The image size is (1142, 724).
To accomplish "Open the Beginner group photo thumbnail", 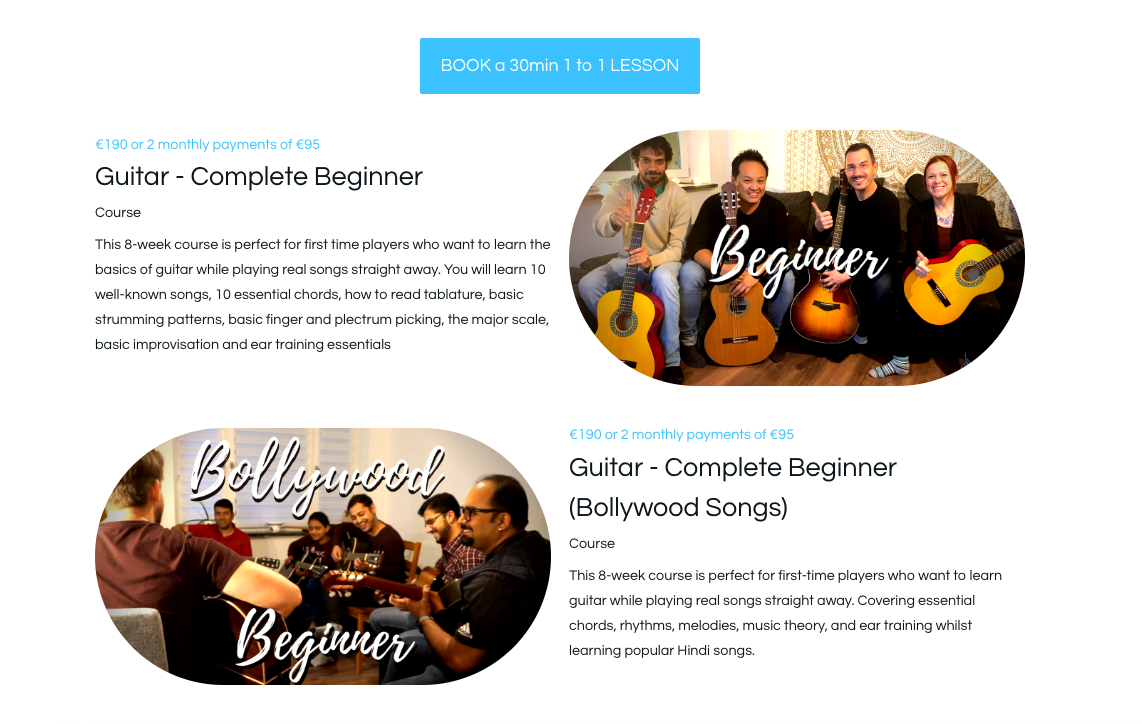I will (x=797, y=258).
